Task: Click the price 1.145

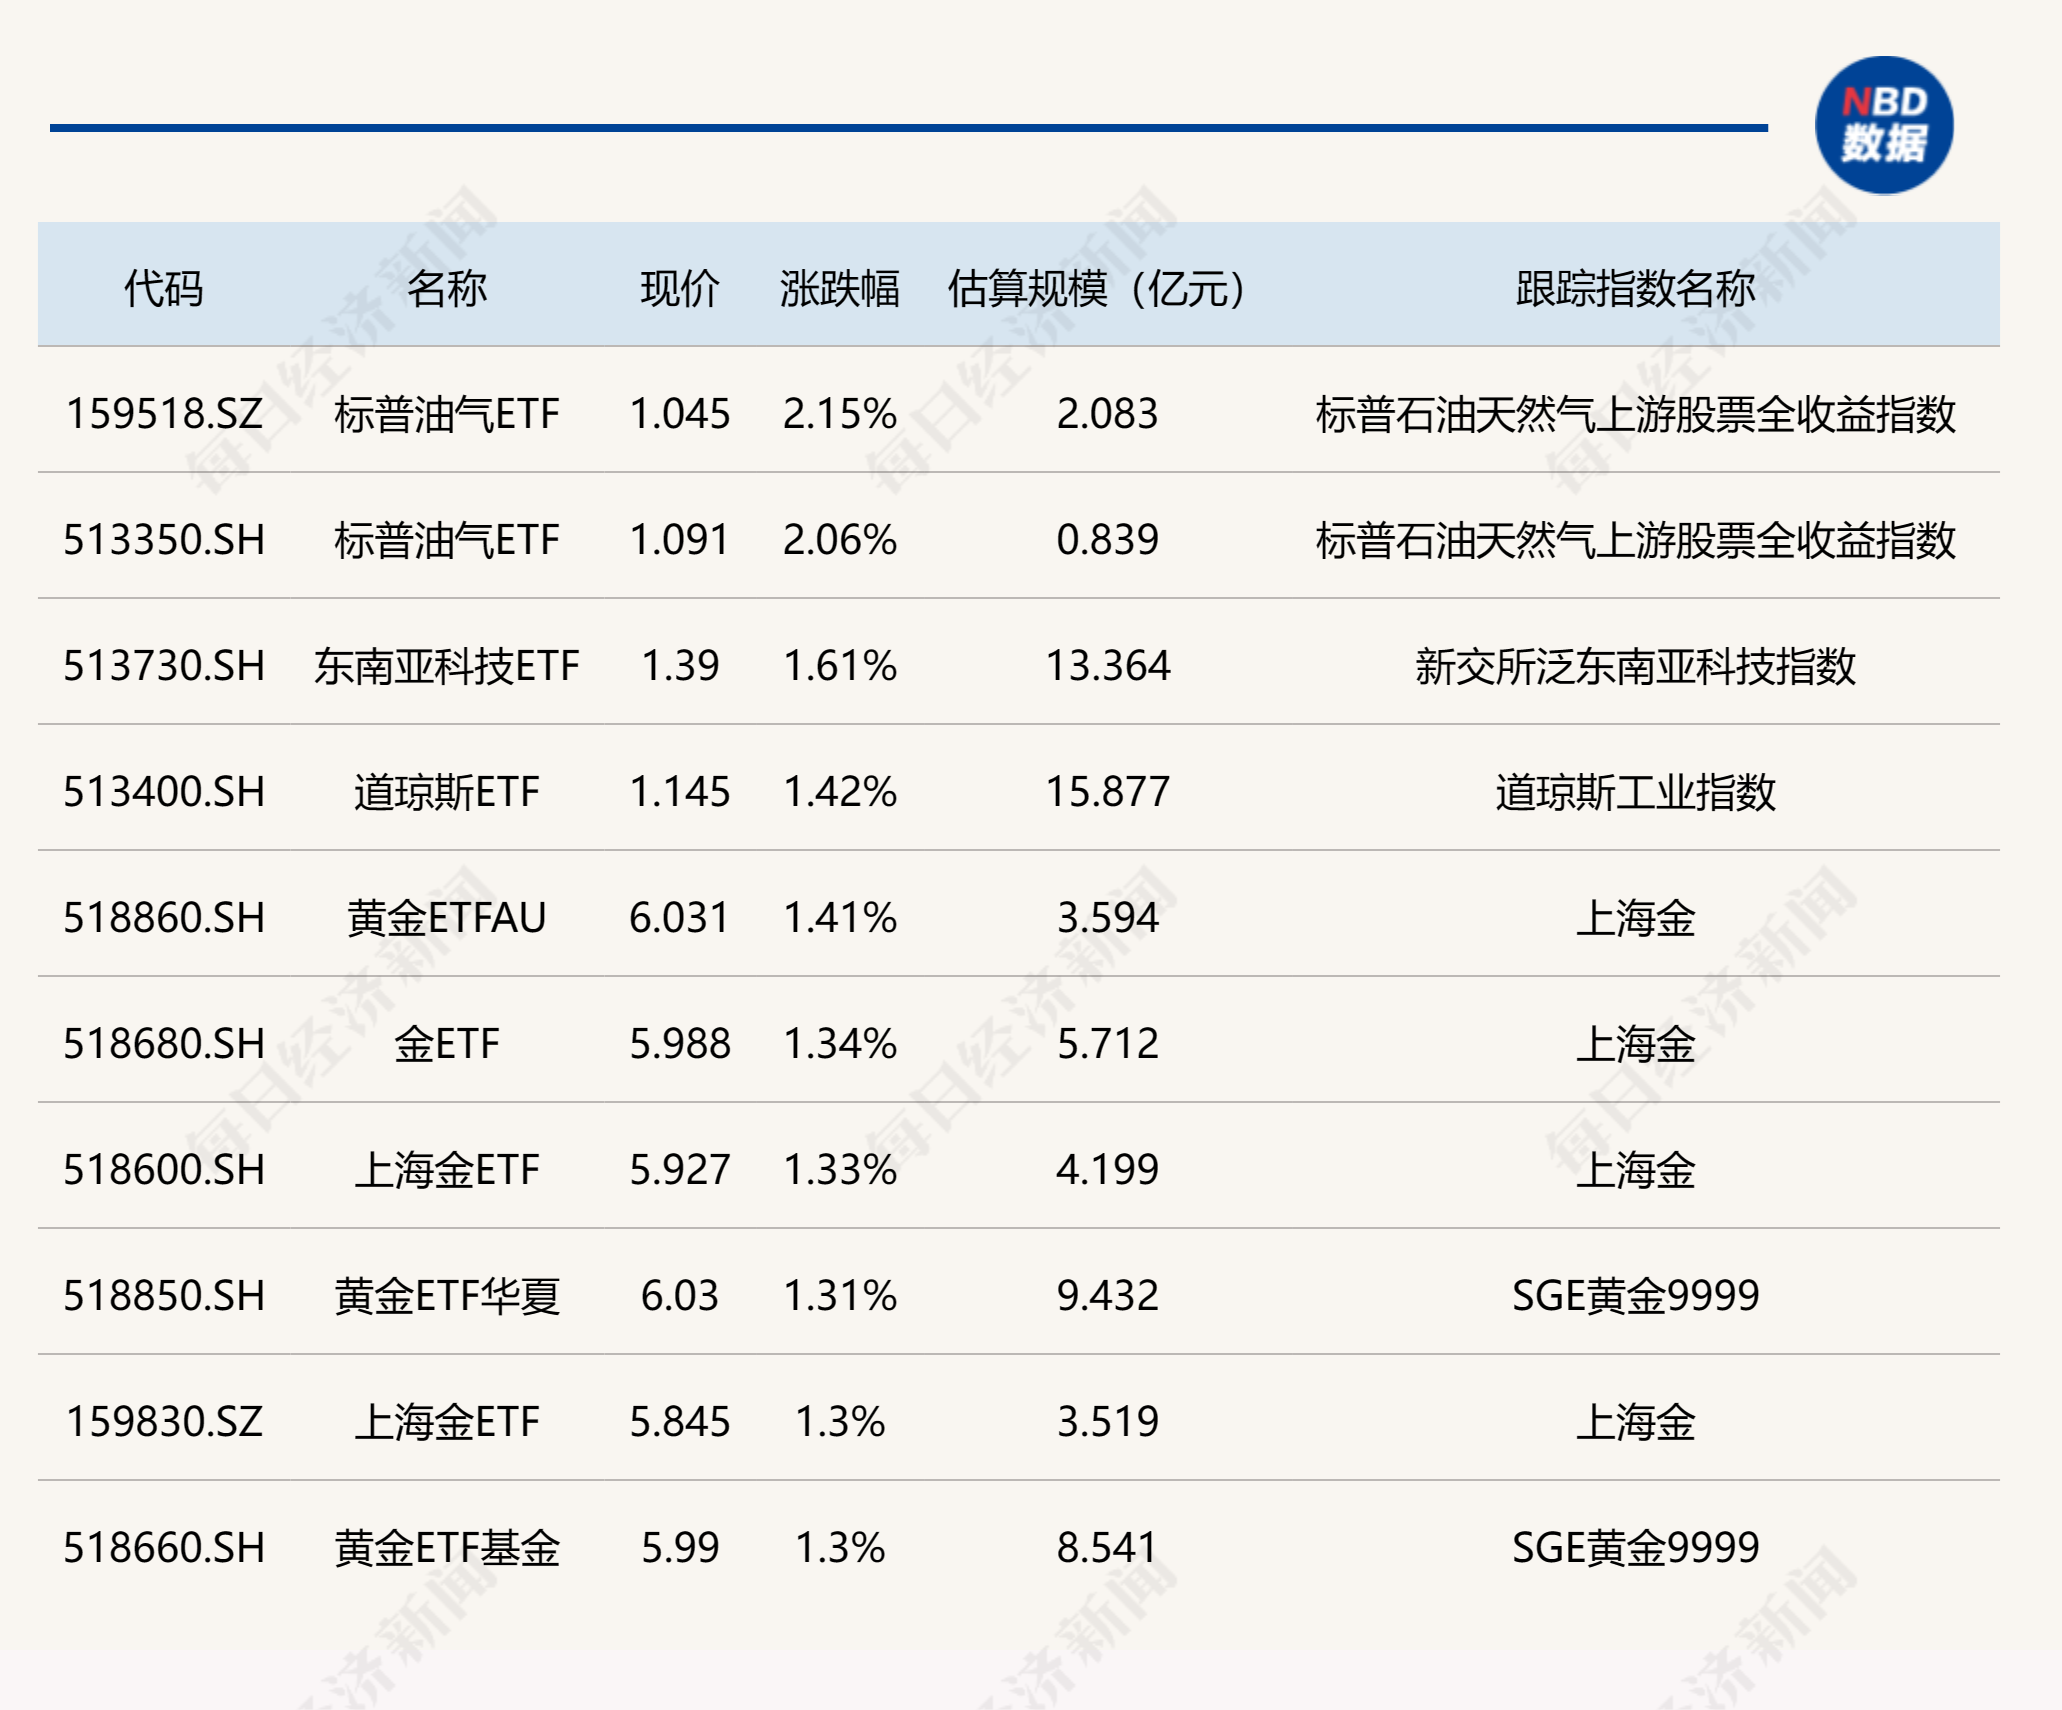Action: [680, 792]
